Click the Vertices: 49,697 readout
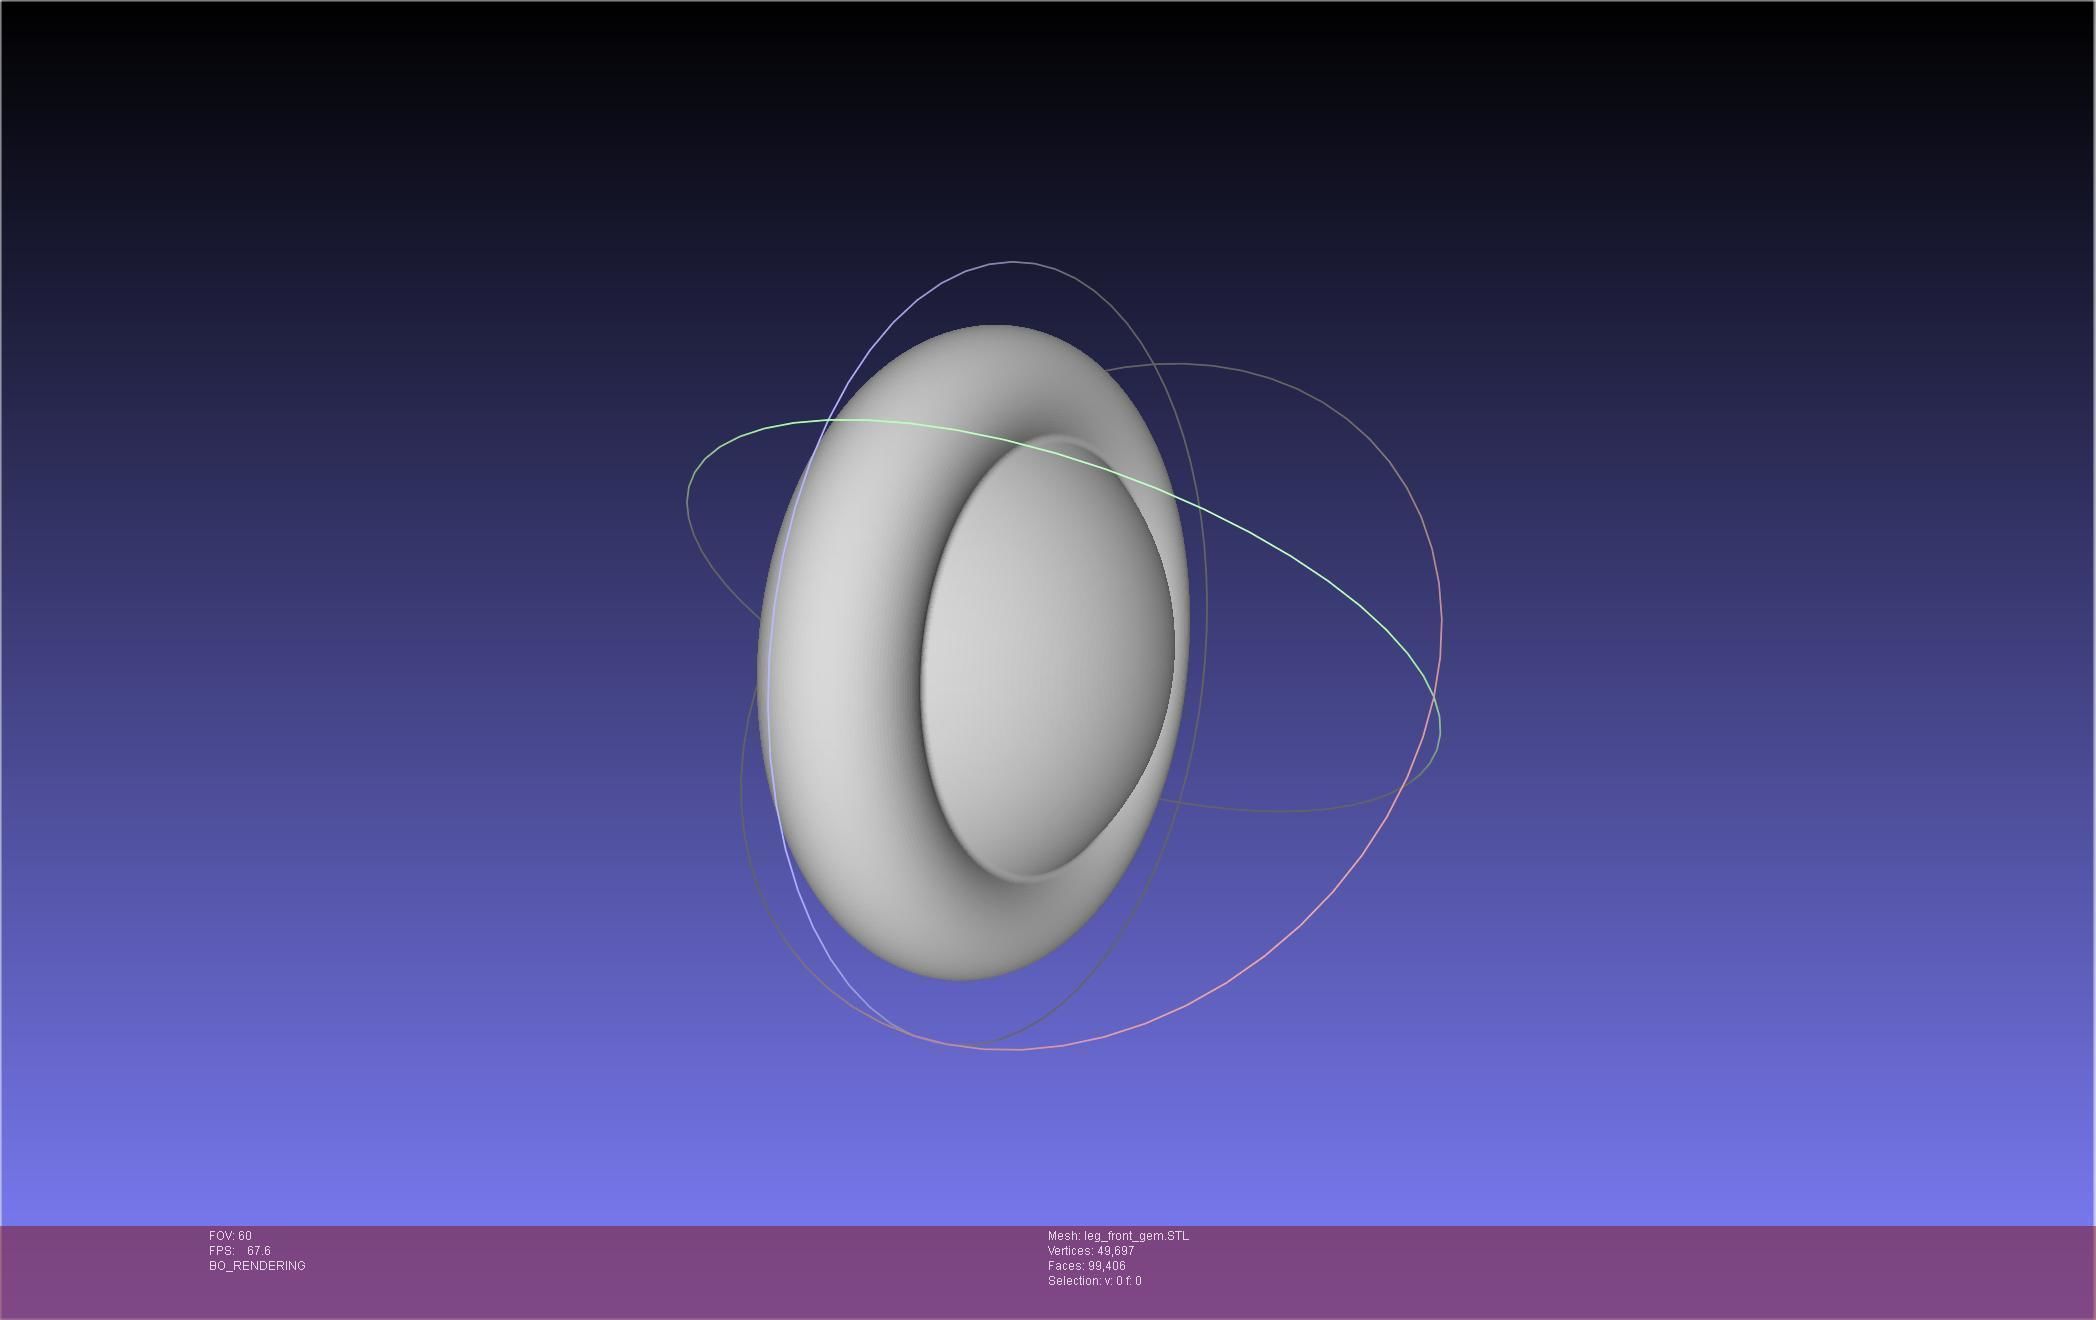 point(1090,1251)
